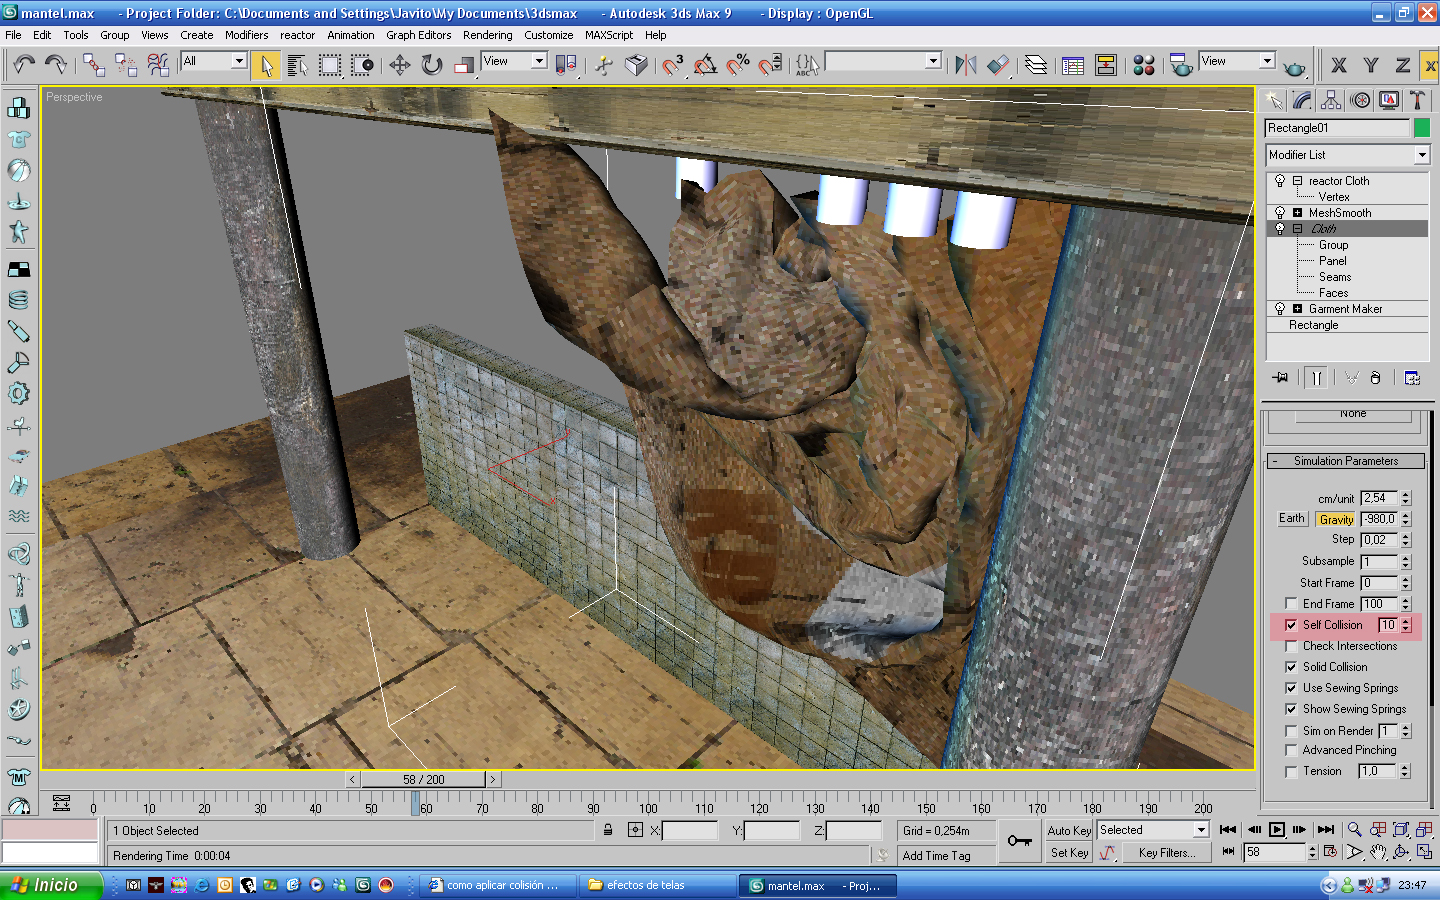Open the Hierarchy command panel tab

1331,100
